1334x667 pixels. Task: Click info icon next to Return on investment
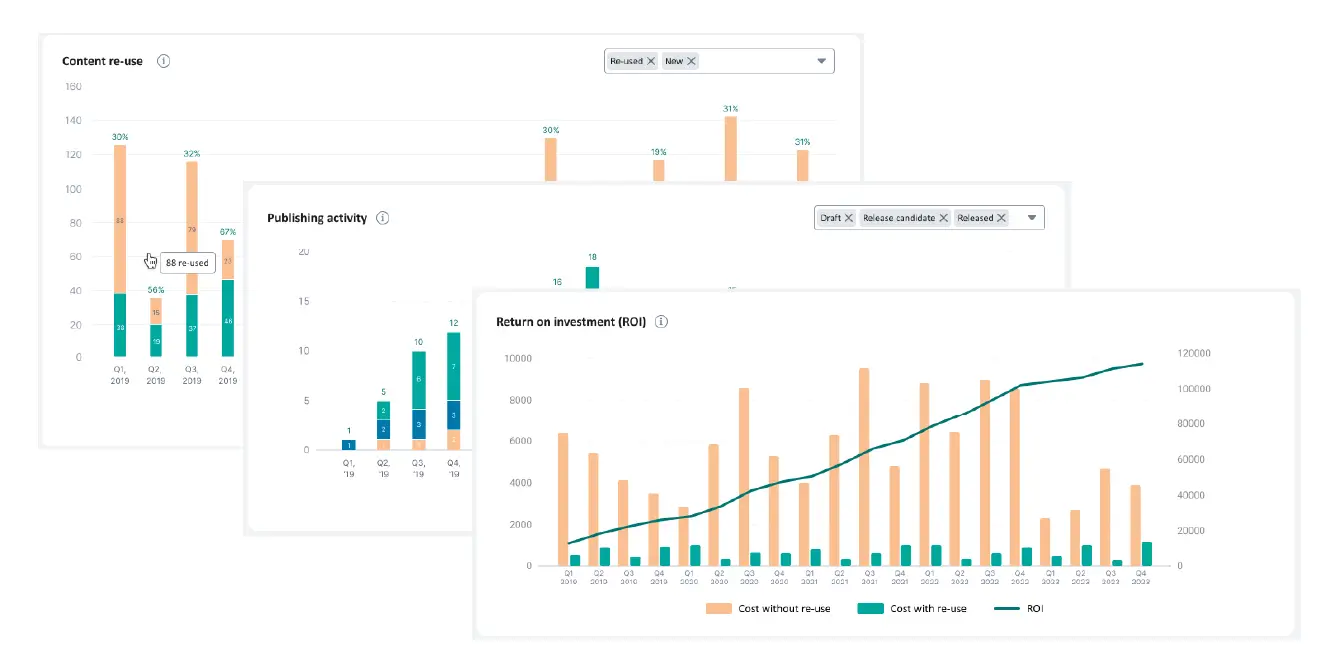661,322
